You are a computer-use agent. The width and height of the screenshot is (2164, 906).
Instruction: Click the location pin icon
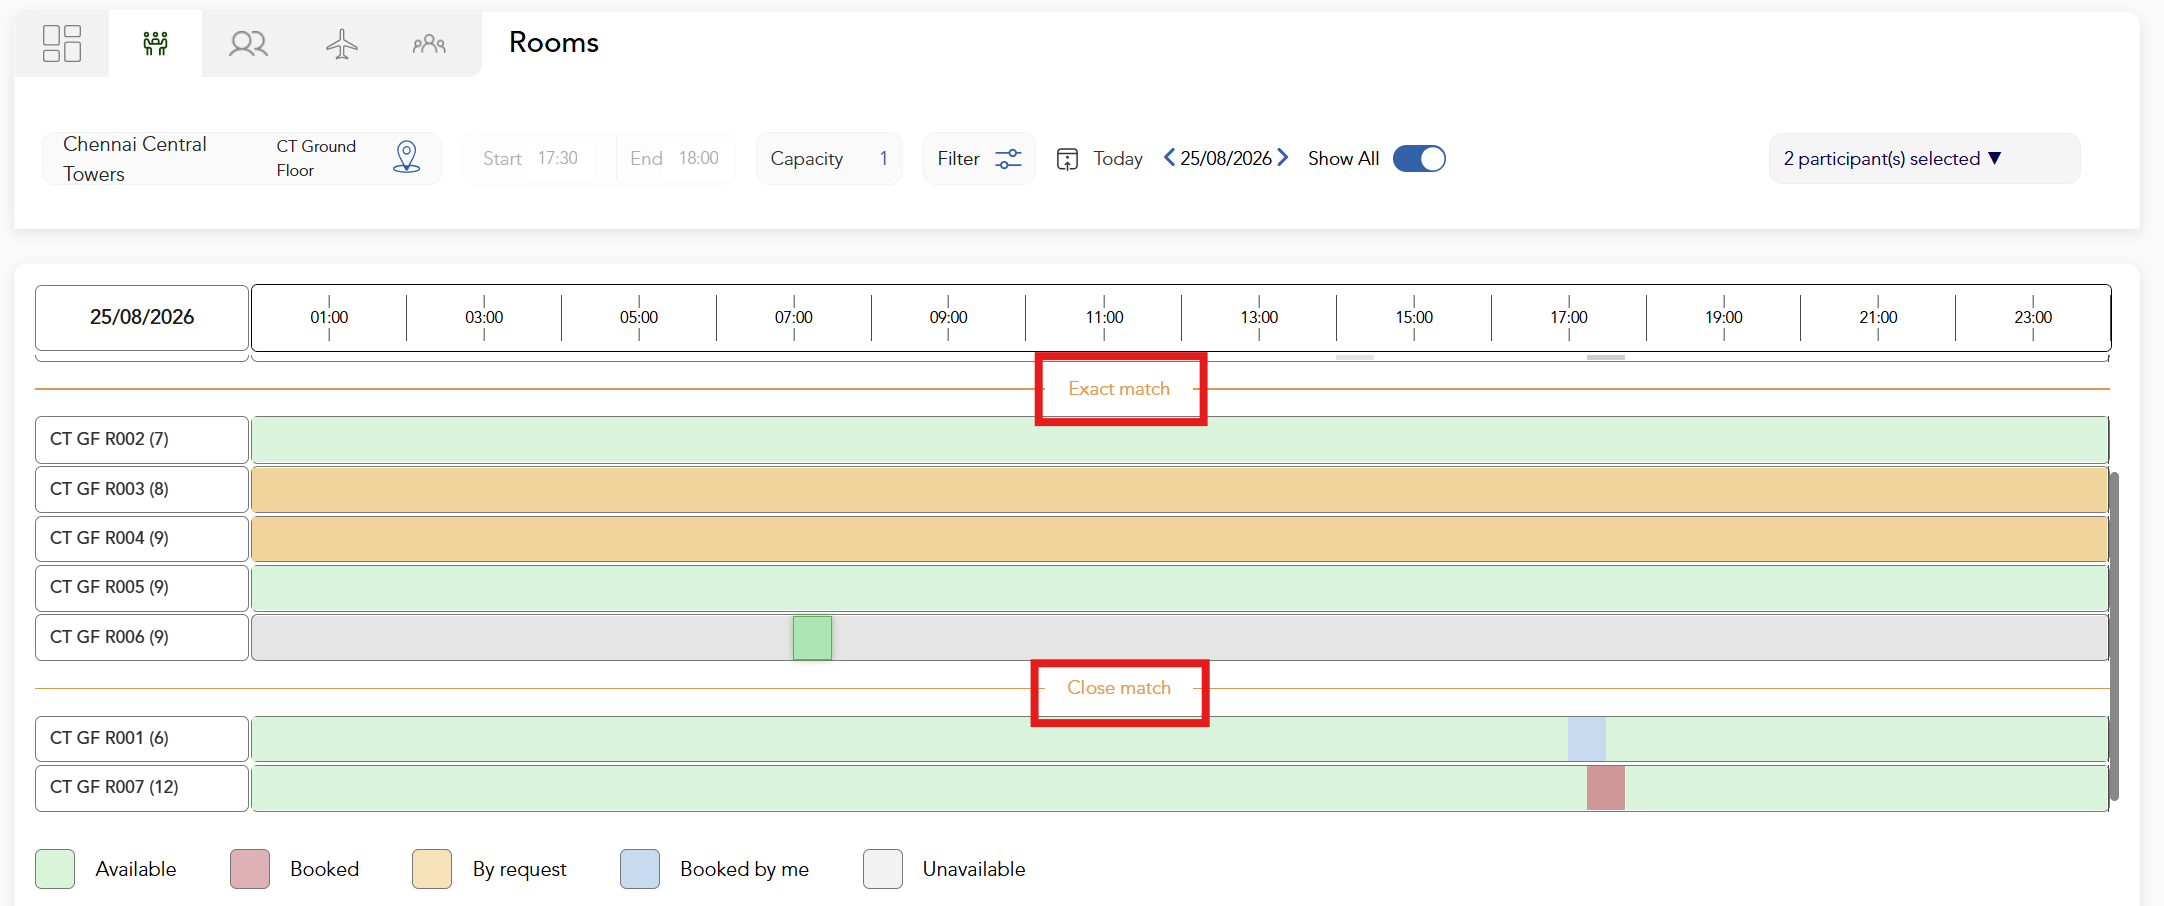point(407,157)
